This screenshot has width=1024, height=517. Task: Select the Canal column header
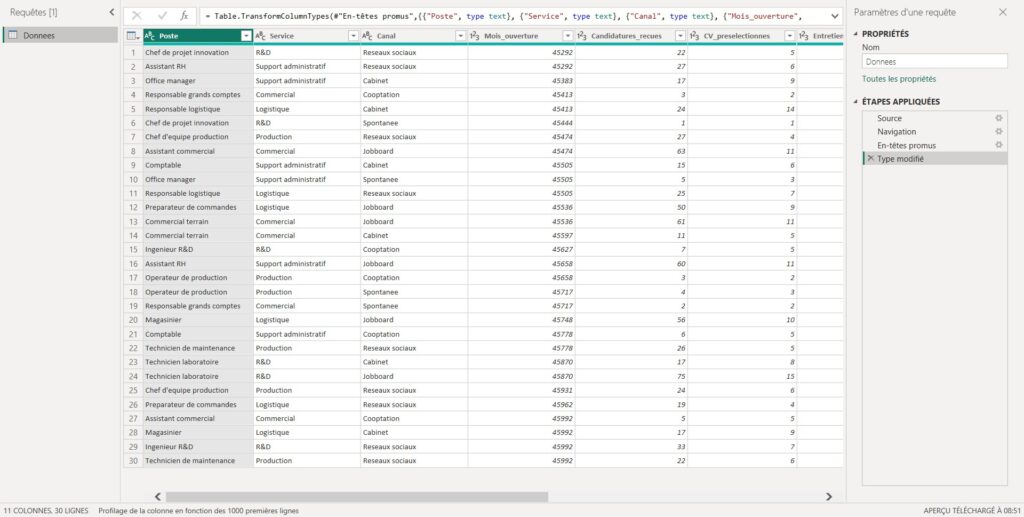click(x=414, y=36)
